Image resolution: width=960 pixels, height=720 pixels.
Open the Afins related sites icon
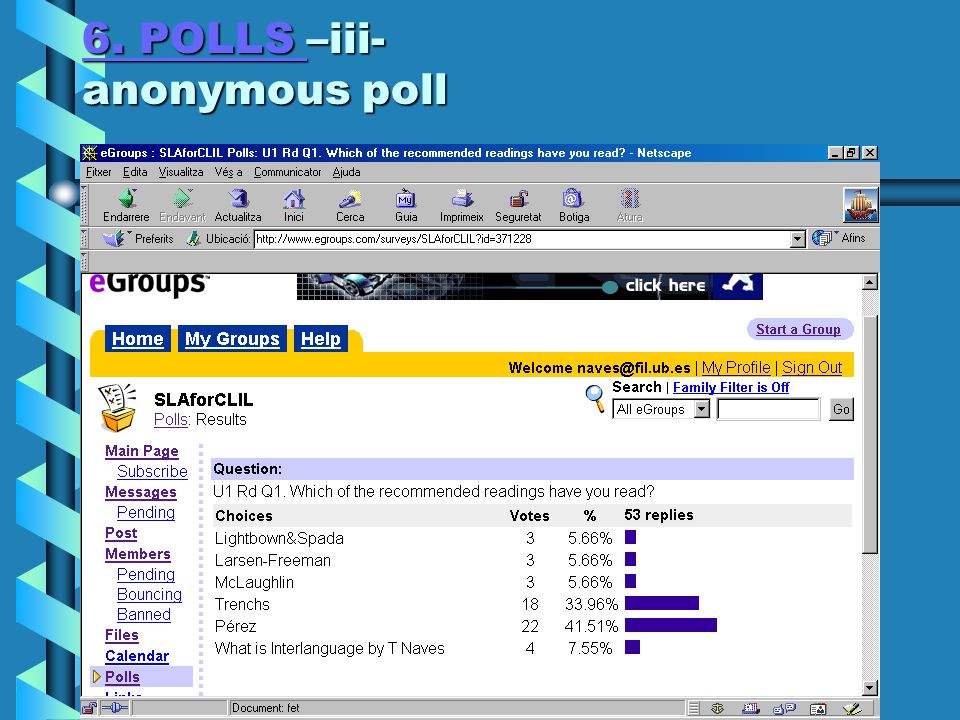(x=822, y=238)
